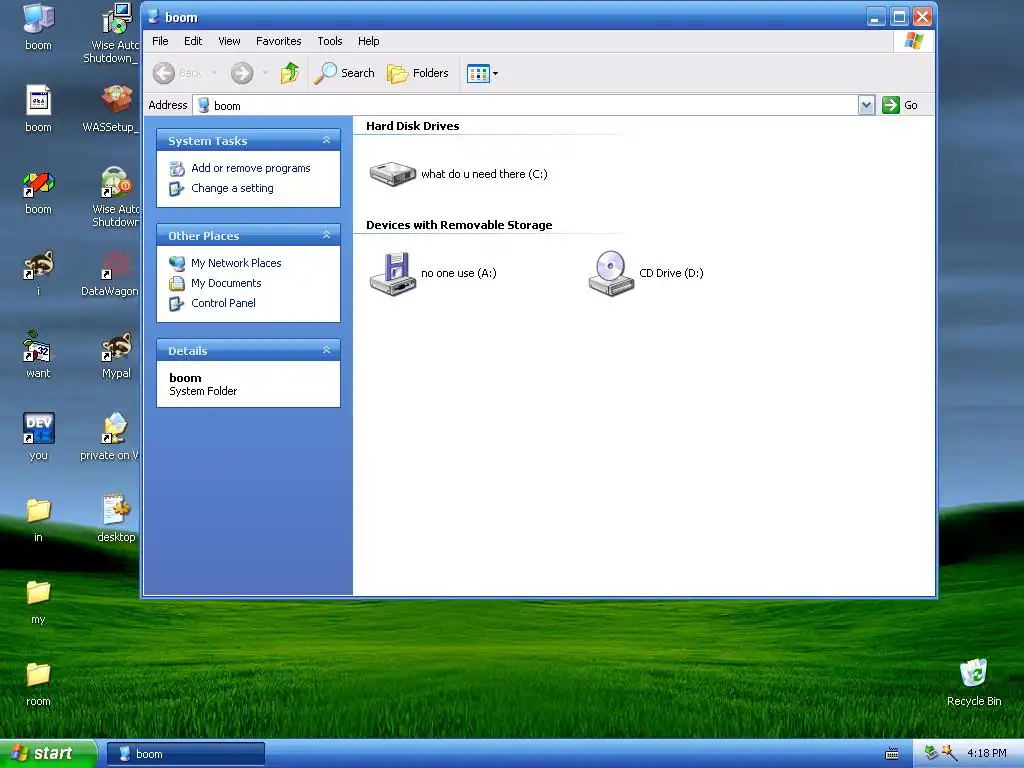Click the Start button
Screen dimensions: 1024x768
pos(47,754)
